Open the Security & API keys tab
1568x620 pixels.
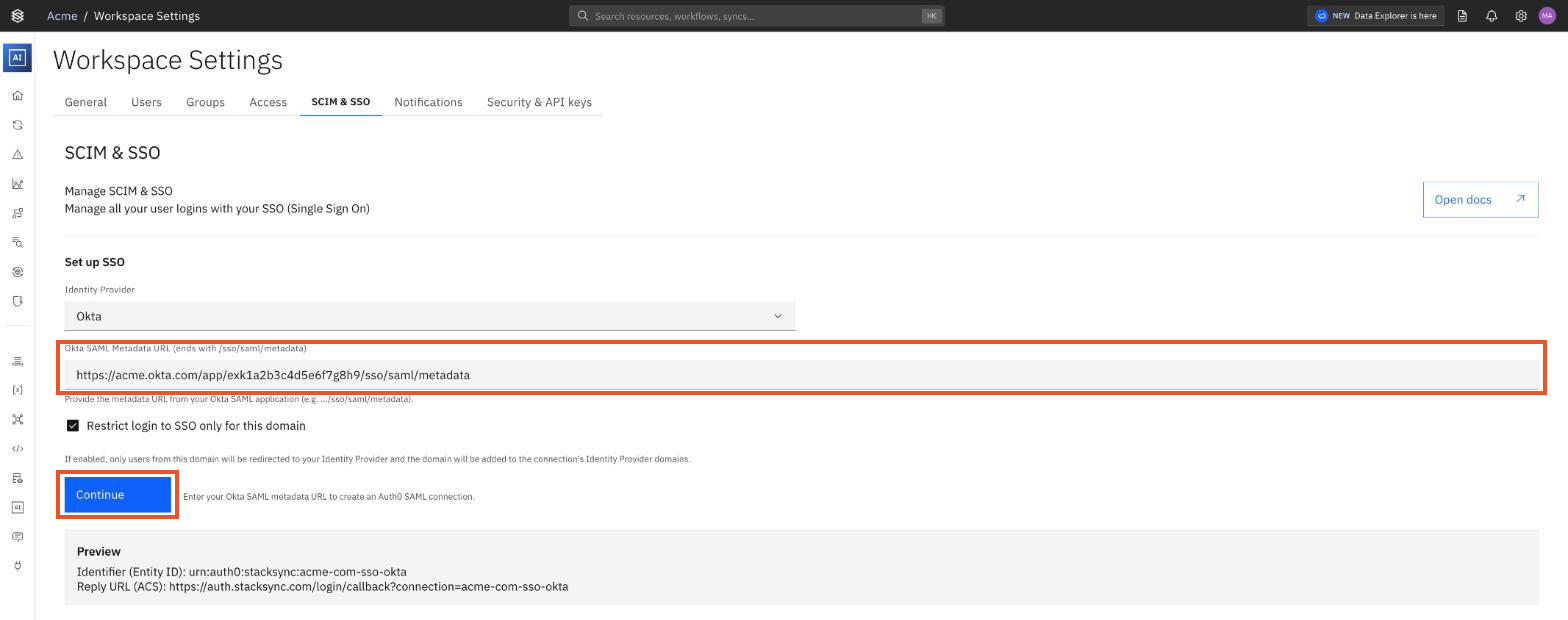coord(539,102)
